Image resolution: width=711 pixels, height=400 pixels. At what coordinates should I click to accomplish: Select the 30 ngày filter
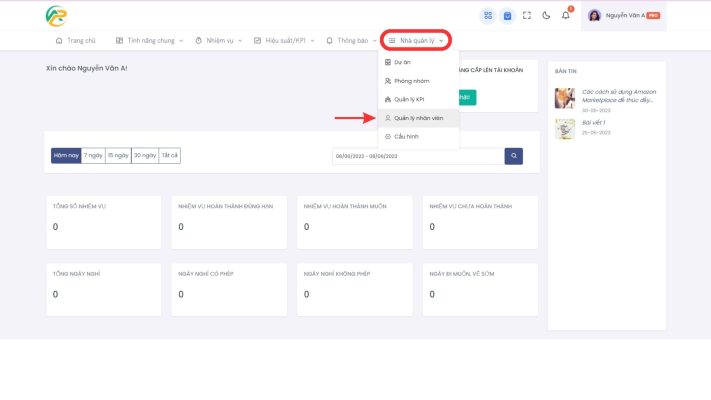145,155
